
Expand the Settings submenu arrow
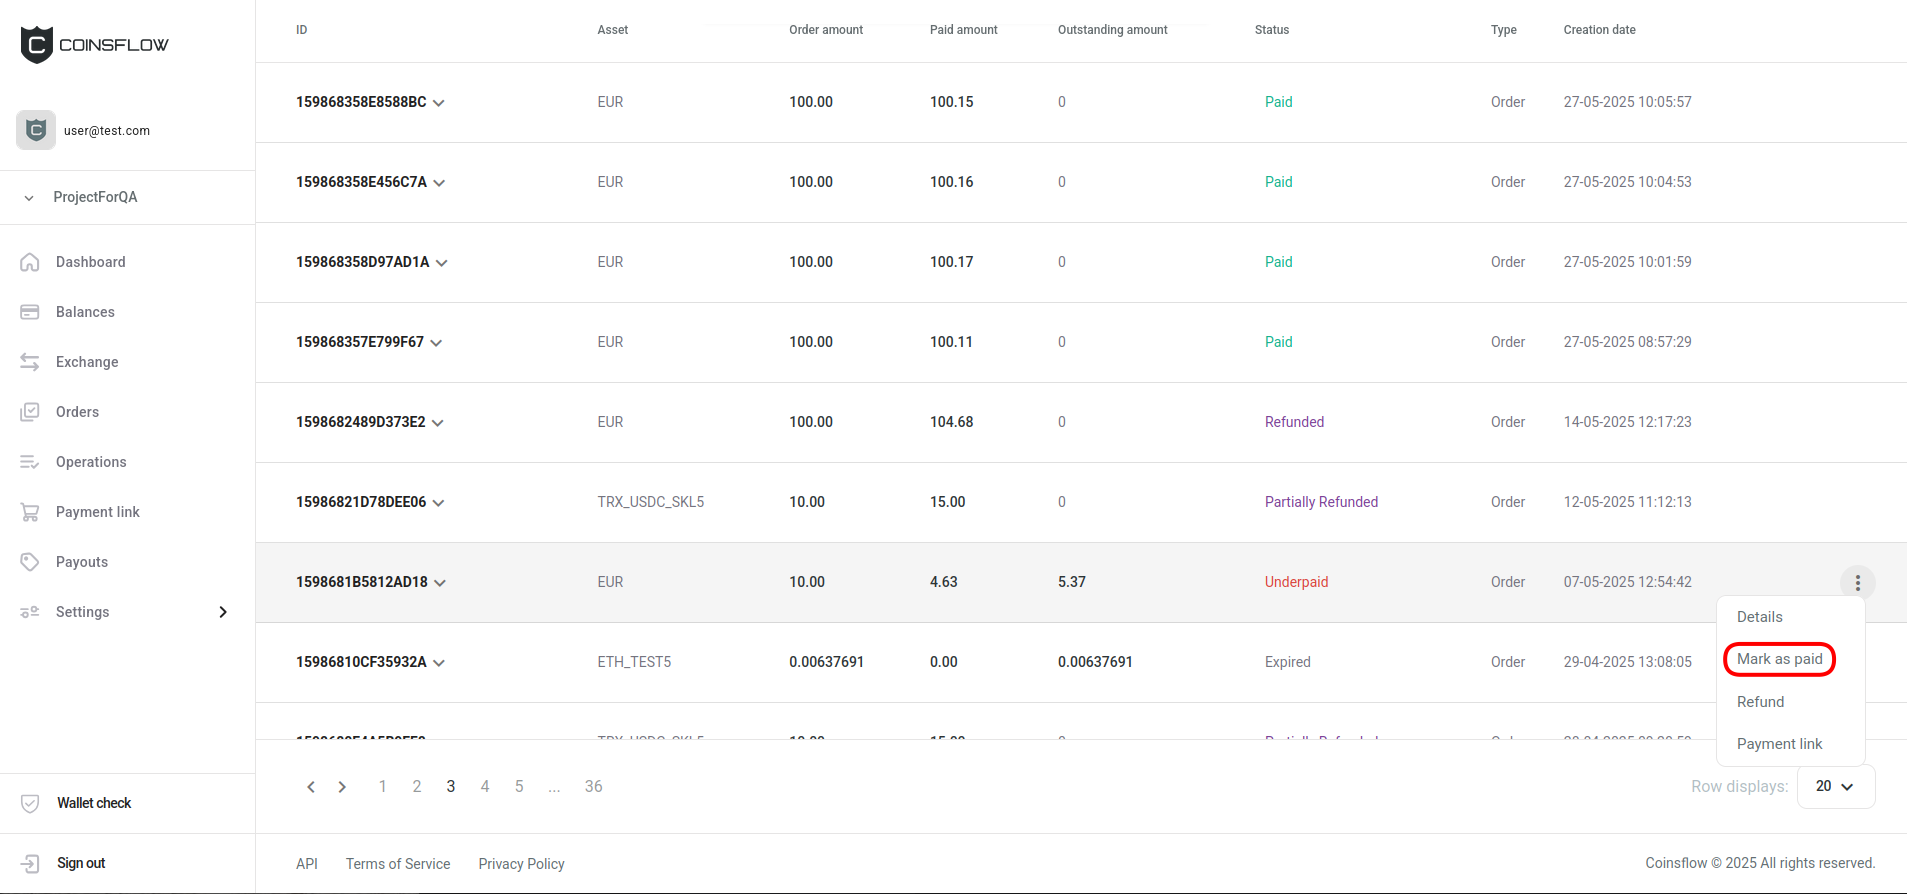pos(223,612)
